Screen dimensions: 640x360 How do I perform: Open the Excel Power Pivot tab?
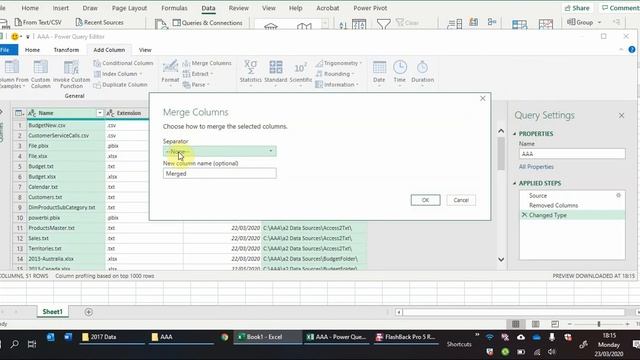point(370,8)
